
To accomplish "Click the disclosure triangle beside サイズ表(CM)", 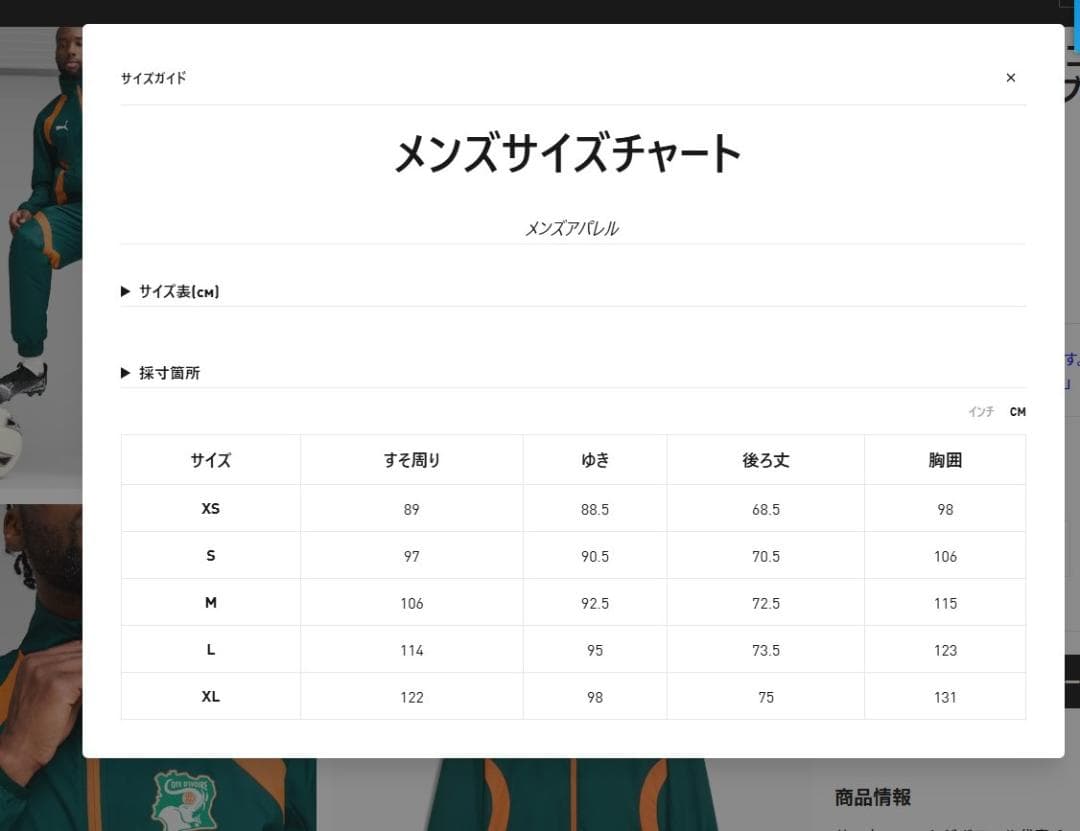I will (124, 291).
